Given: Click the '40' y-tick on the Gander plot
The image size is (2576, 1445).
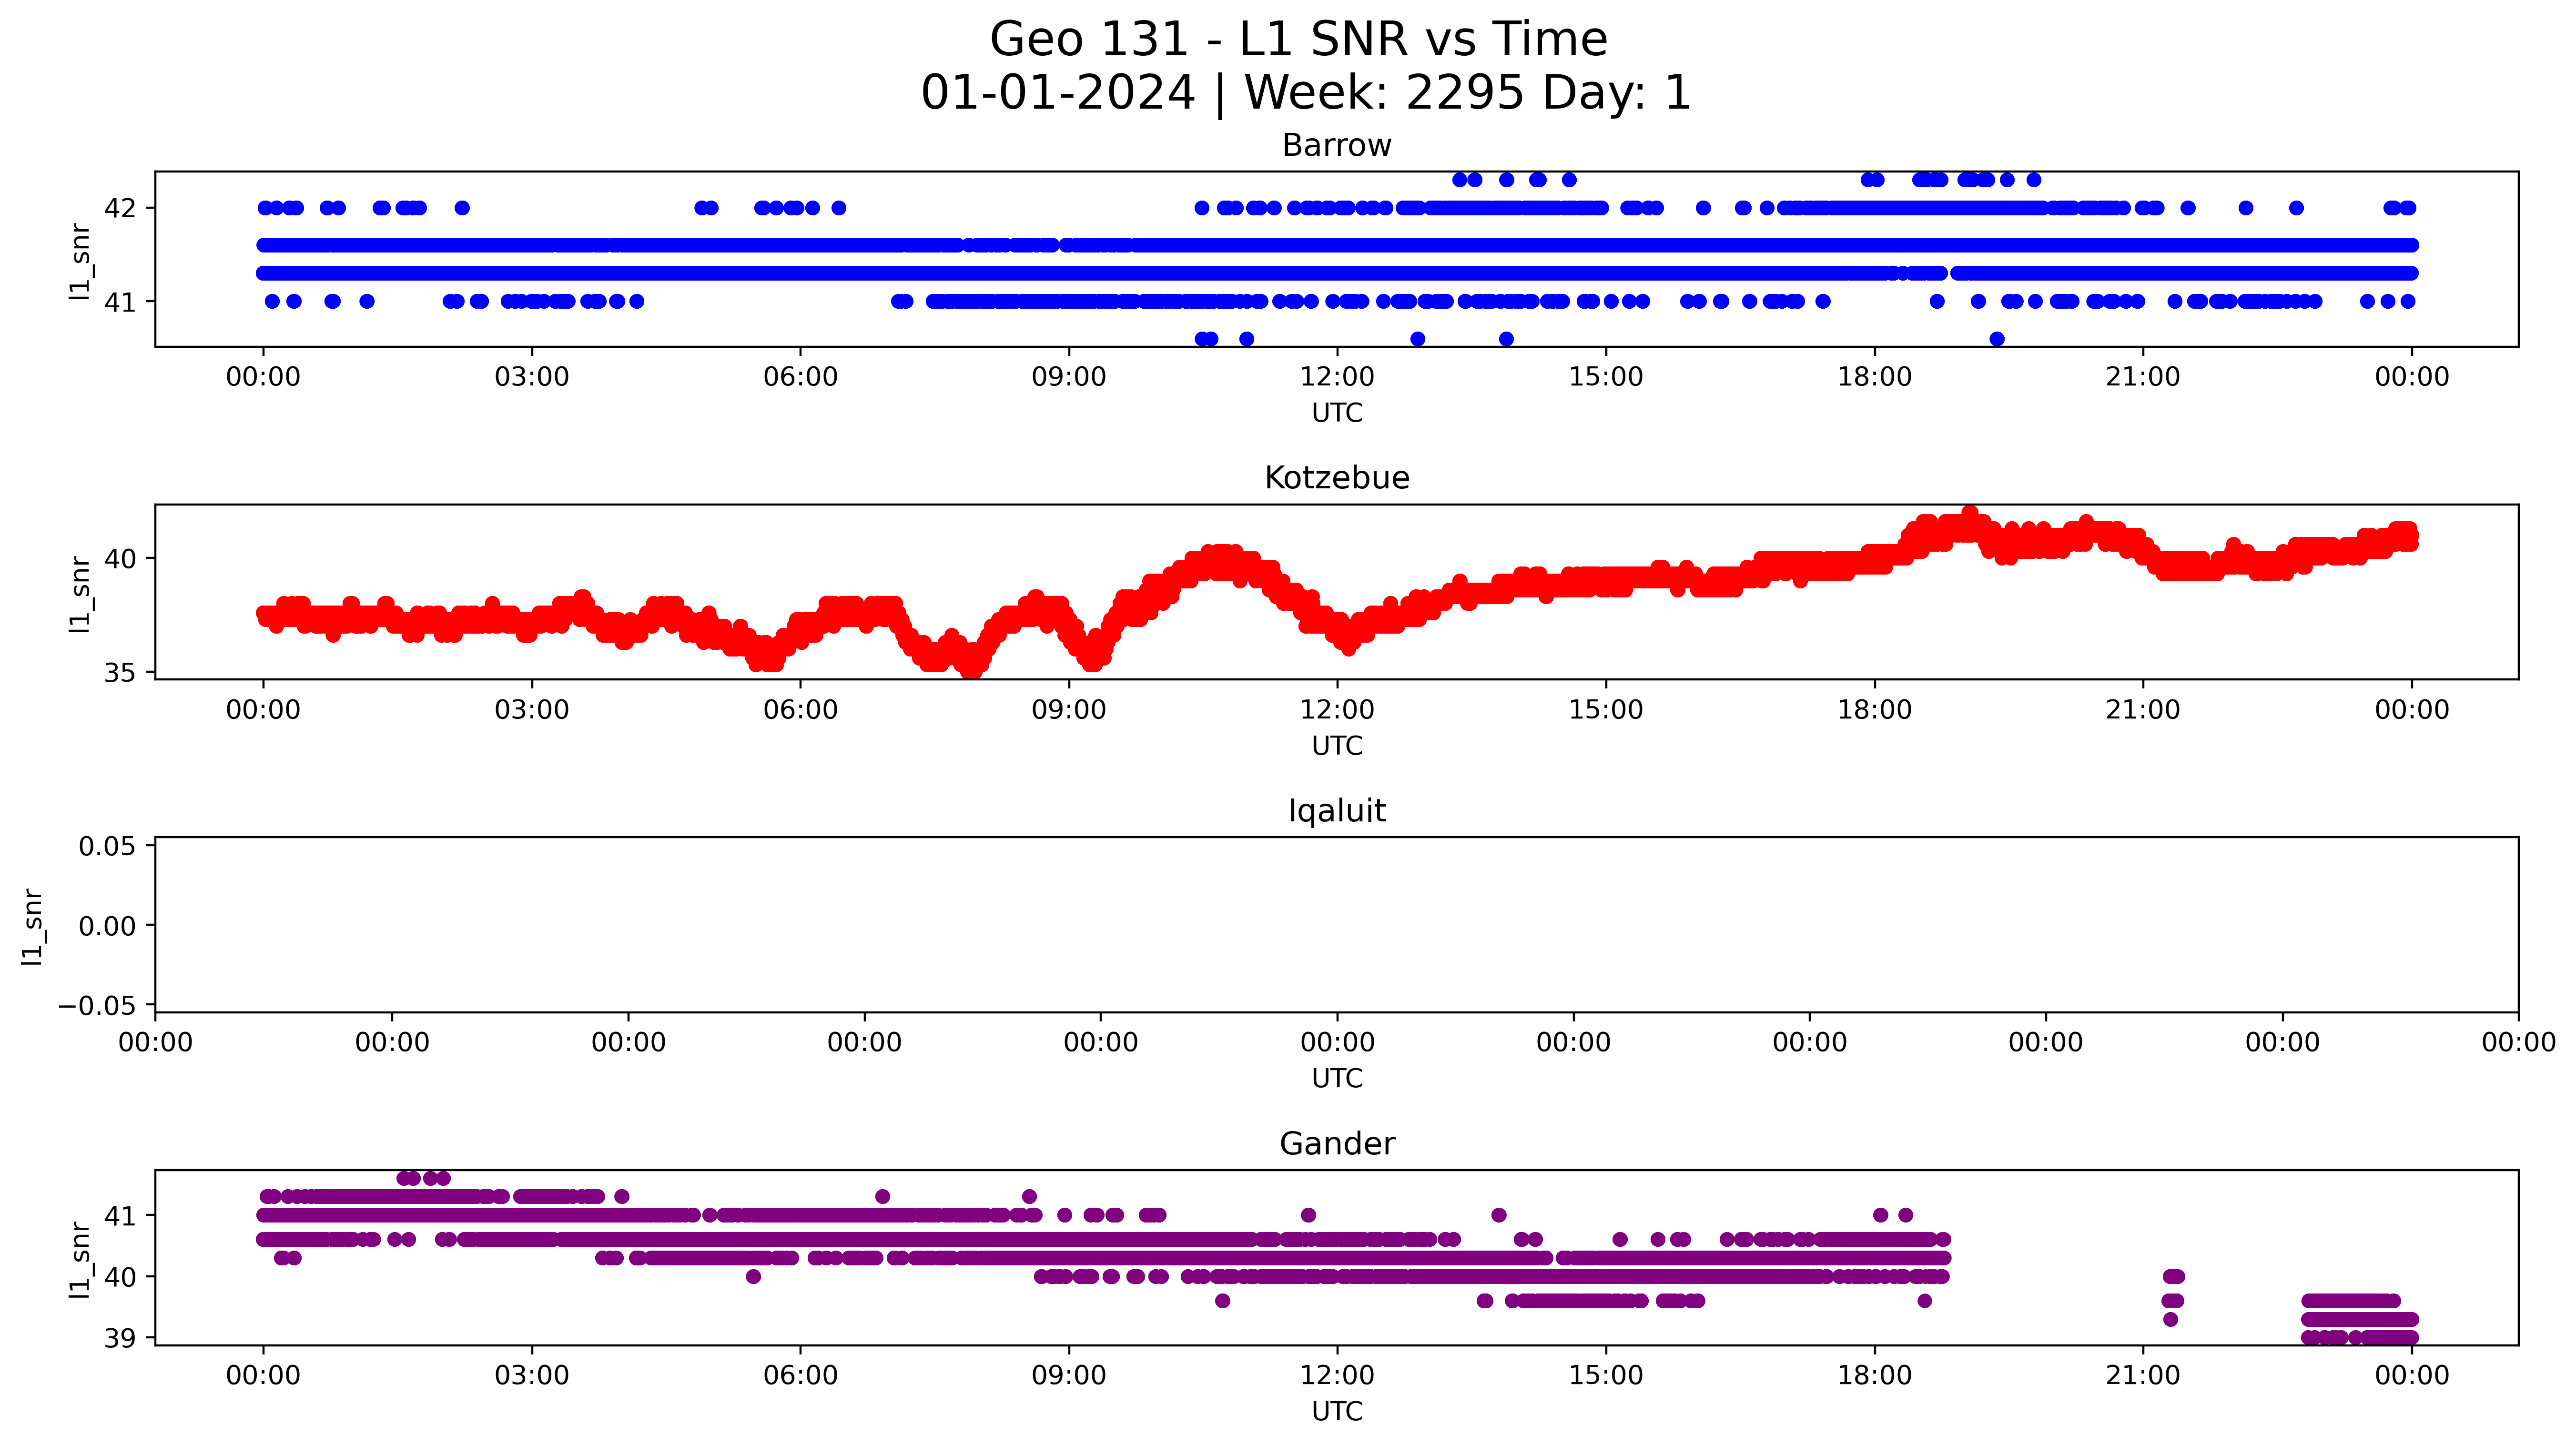Looking at the screenshot, I should pos(120,1278).
